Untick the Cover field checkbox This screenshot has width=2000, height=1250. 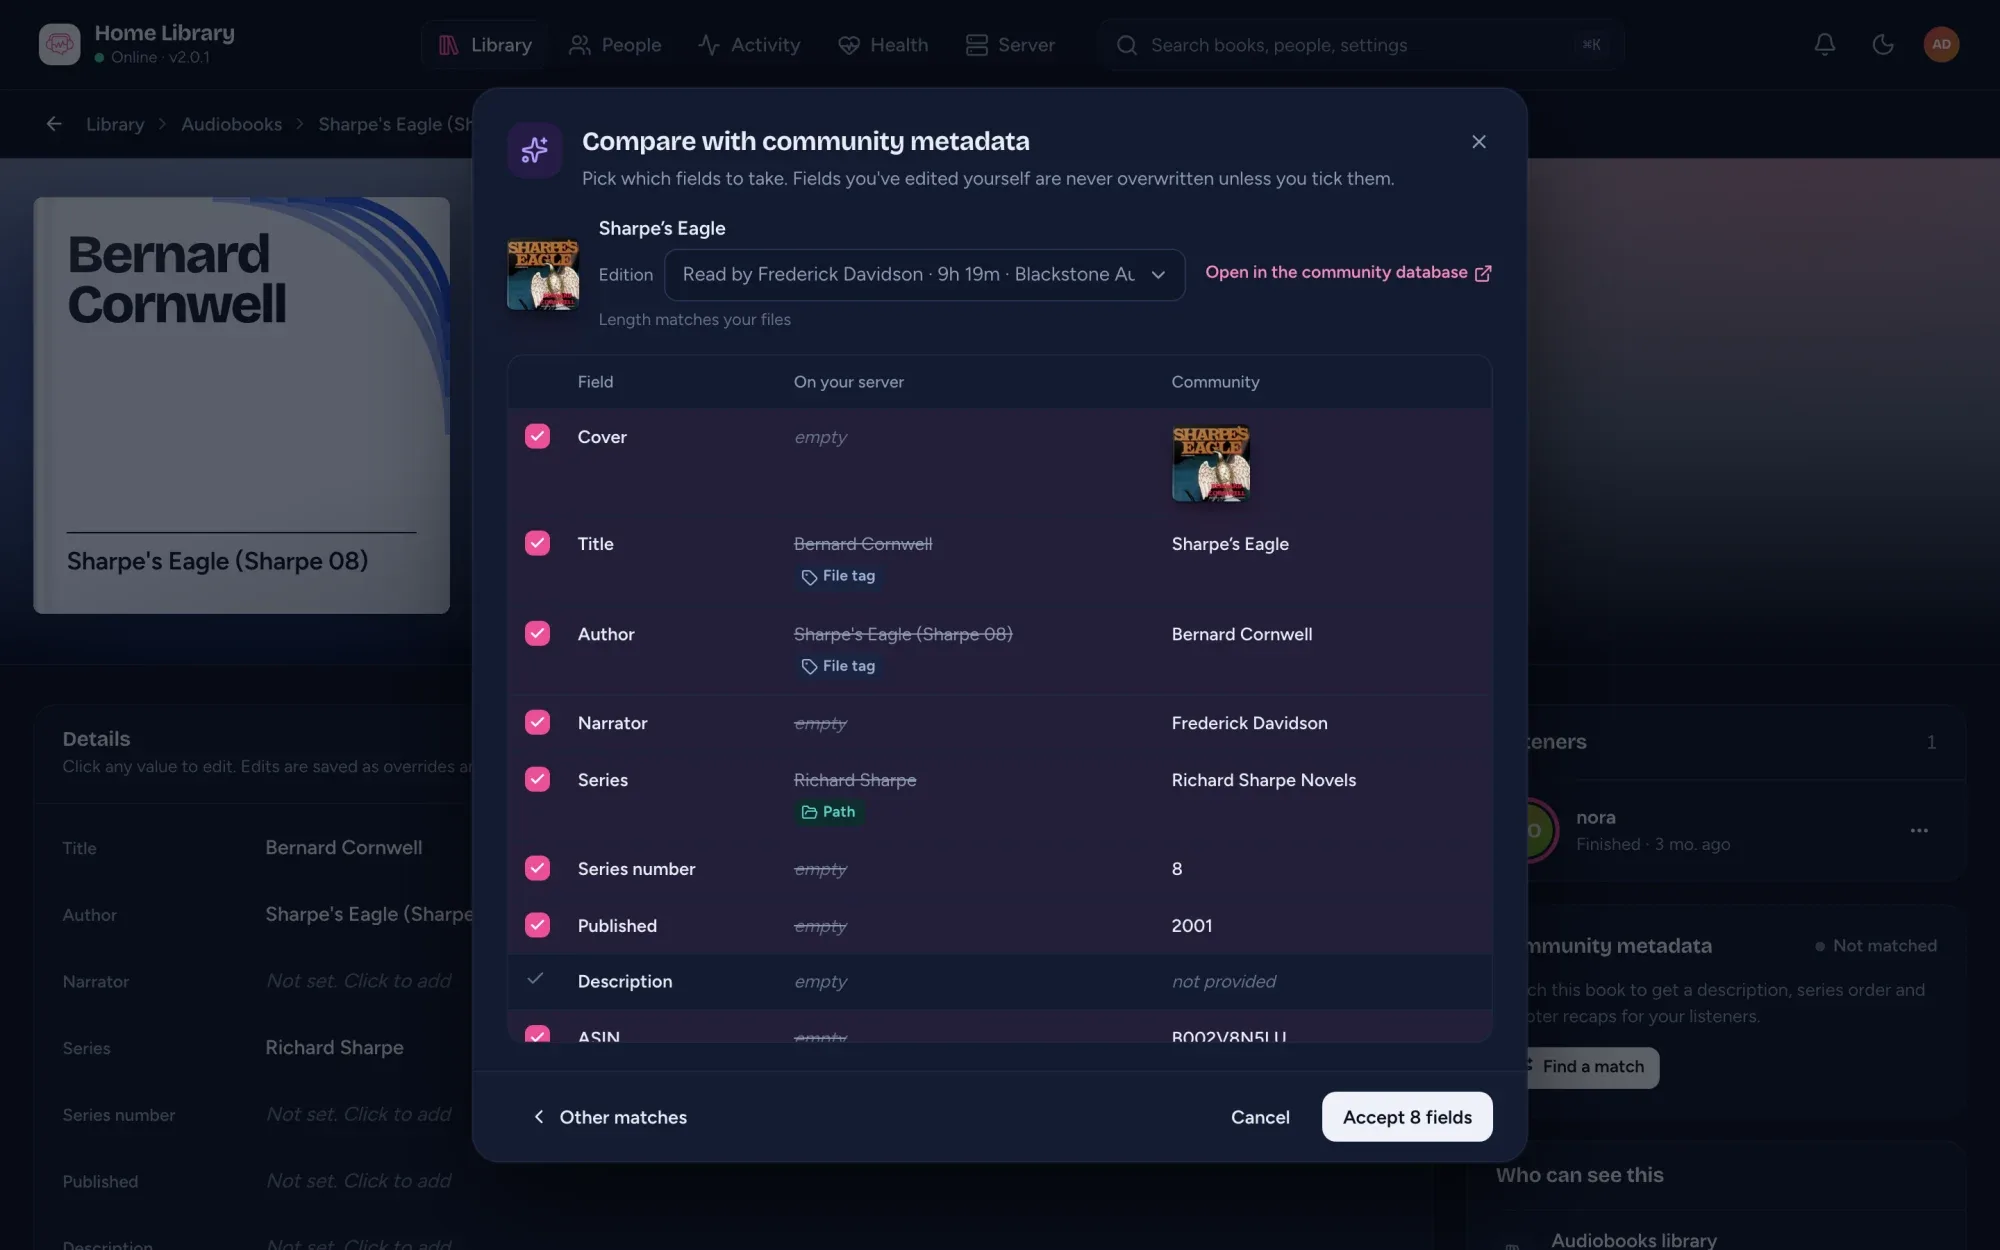tap(537, 436)
